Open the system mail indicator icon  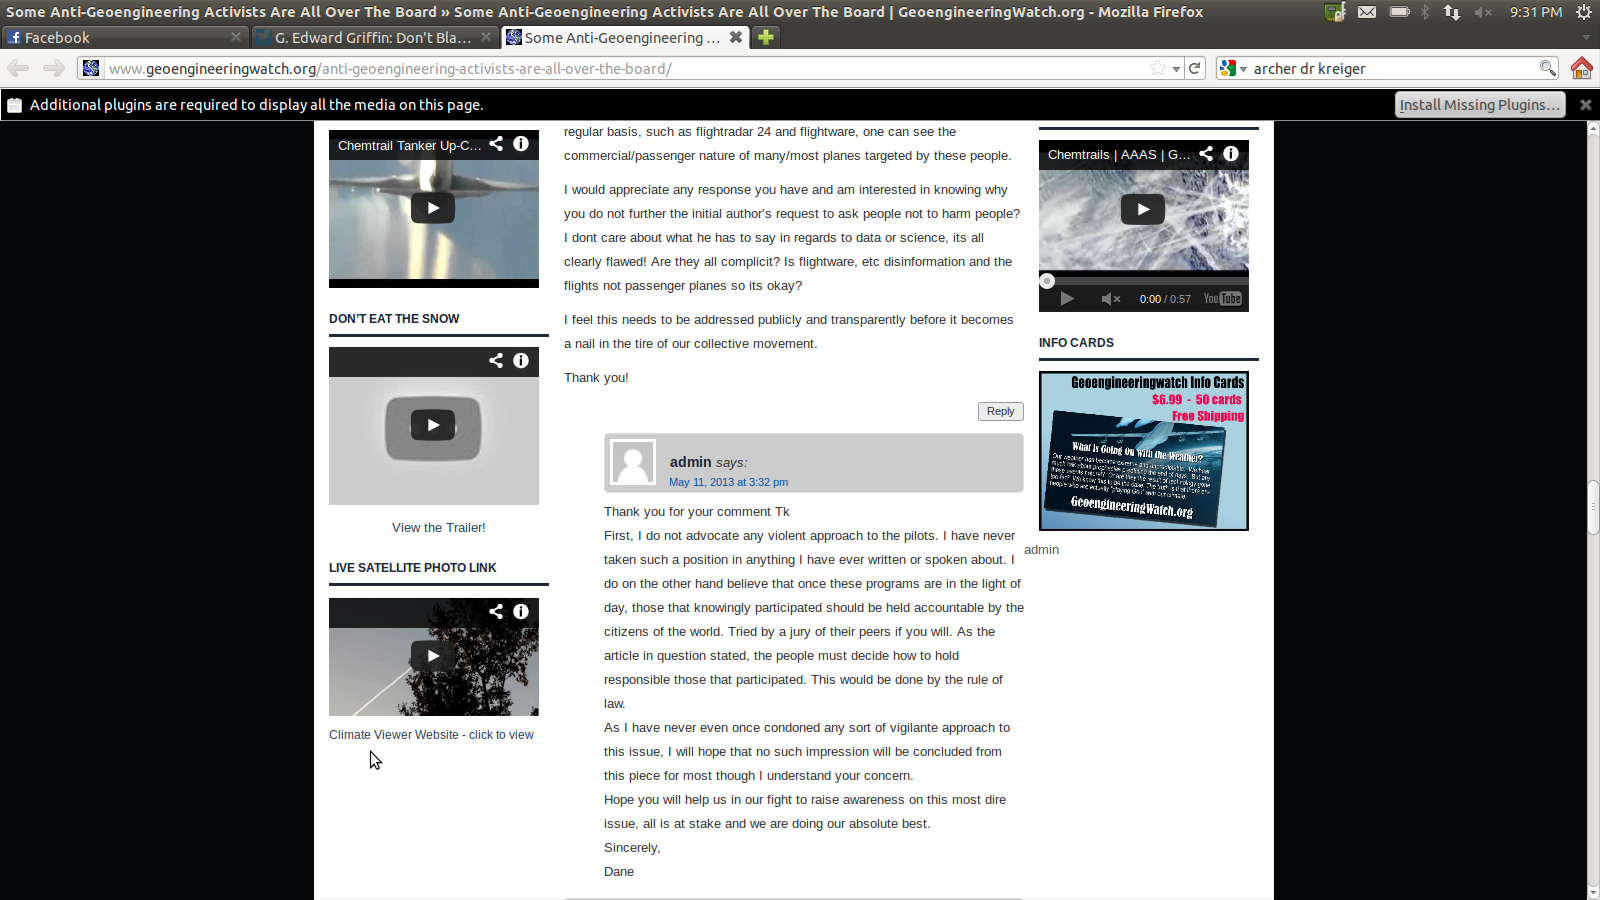point(1366,12)
